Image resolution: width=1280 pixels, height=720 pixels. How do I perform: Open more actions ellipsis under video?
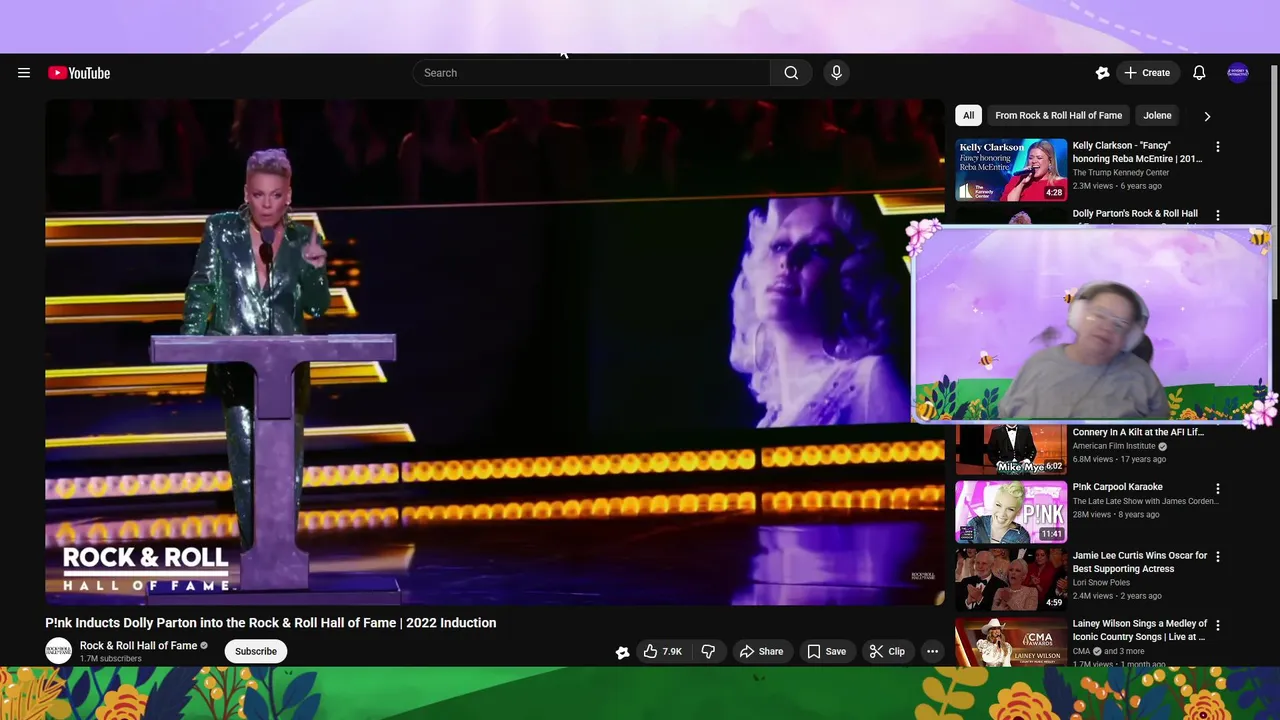tap(932, 651)
